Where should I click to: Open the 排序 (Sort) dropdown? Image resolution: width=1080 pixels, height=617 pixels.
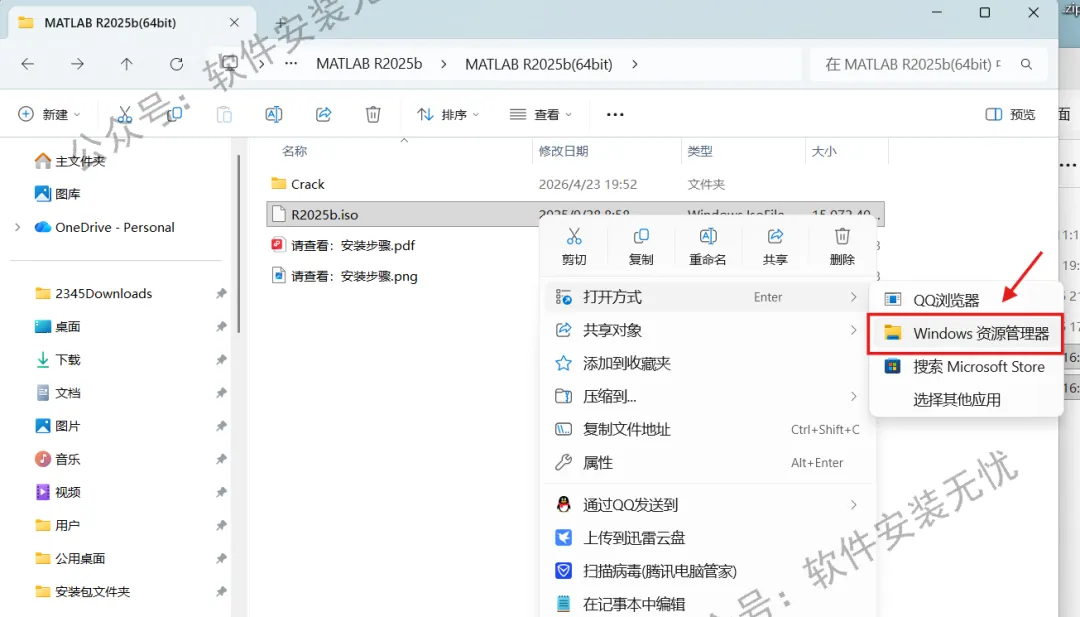coord(448,114)
